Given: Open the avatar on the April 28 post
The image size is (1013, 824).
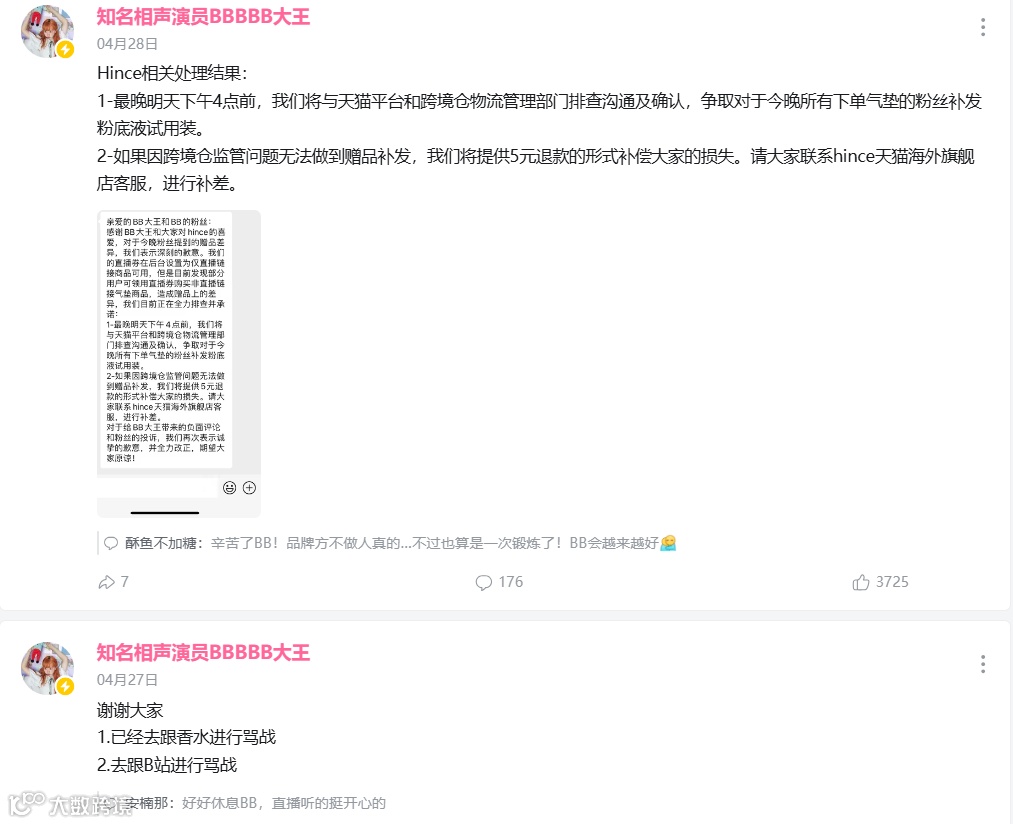Looking at the screenshot, I should coord(47,31).
